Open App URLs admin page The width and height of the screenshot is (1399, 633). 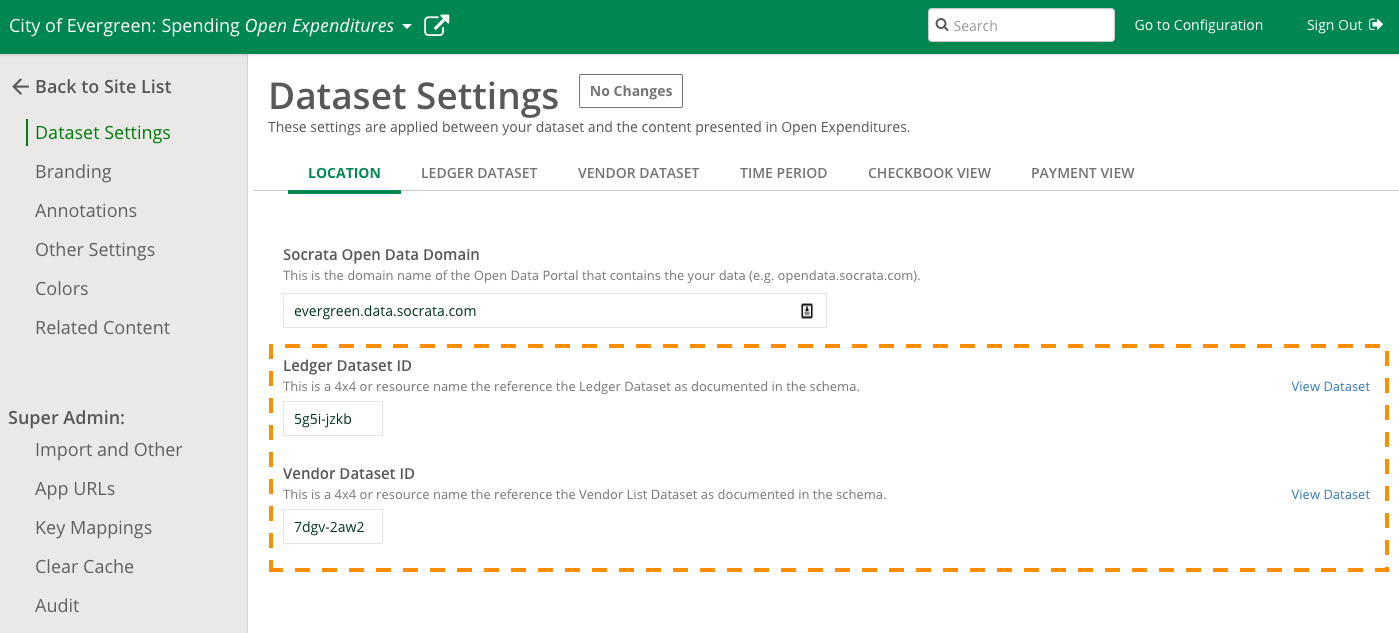click(x=75, y=488)
